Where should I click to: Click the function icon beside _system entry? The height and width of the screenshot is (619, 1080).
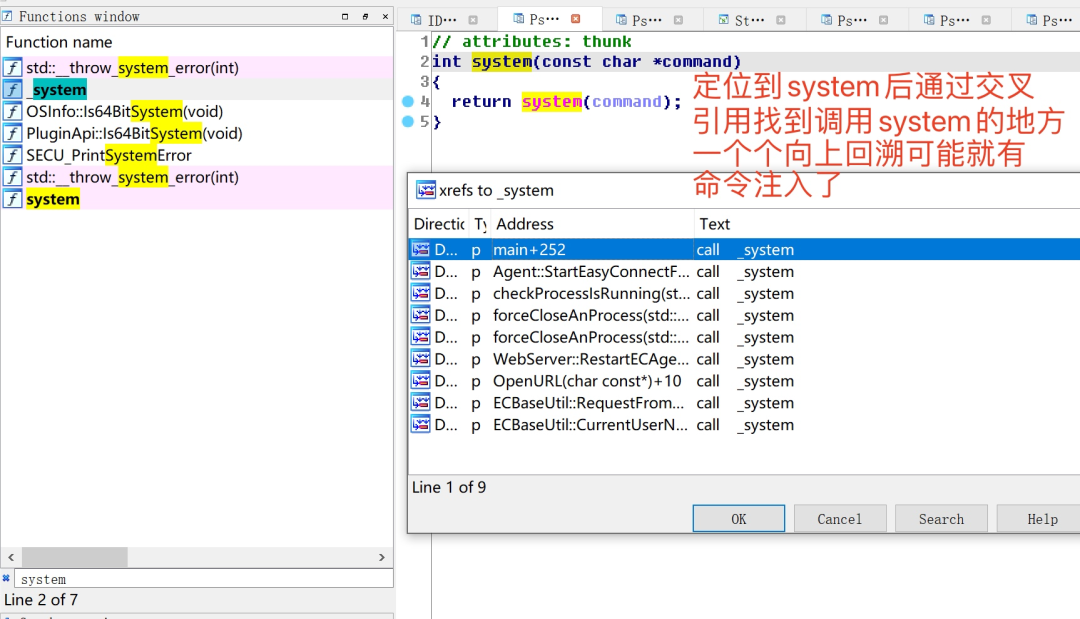13,89
